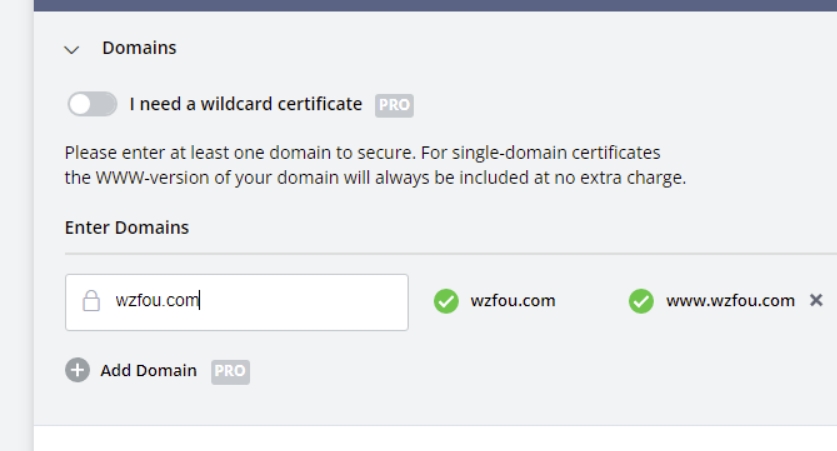837x451 pixels.
Task: Click the green checkmark left of the www.wzfou.com label
Action: [641, 301]
